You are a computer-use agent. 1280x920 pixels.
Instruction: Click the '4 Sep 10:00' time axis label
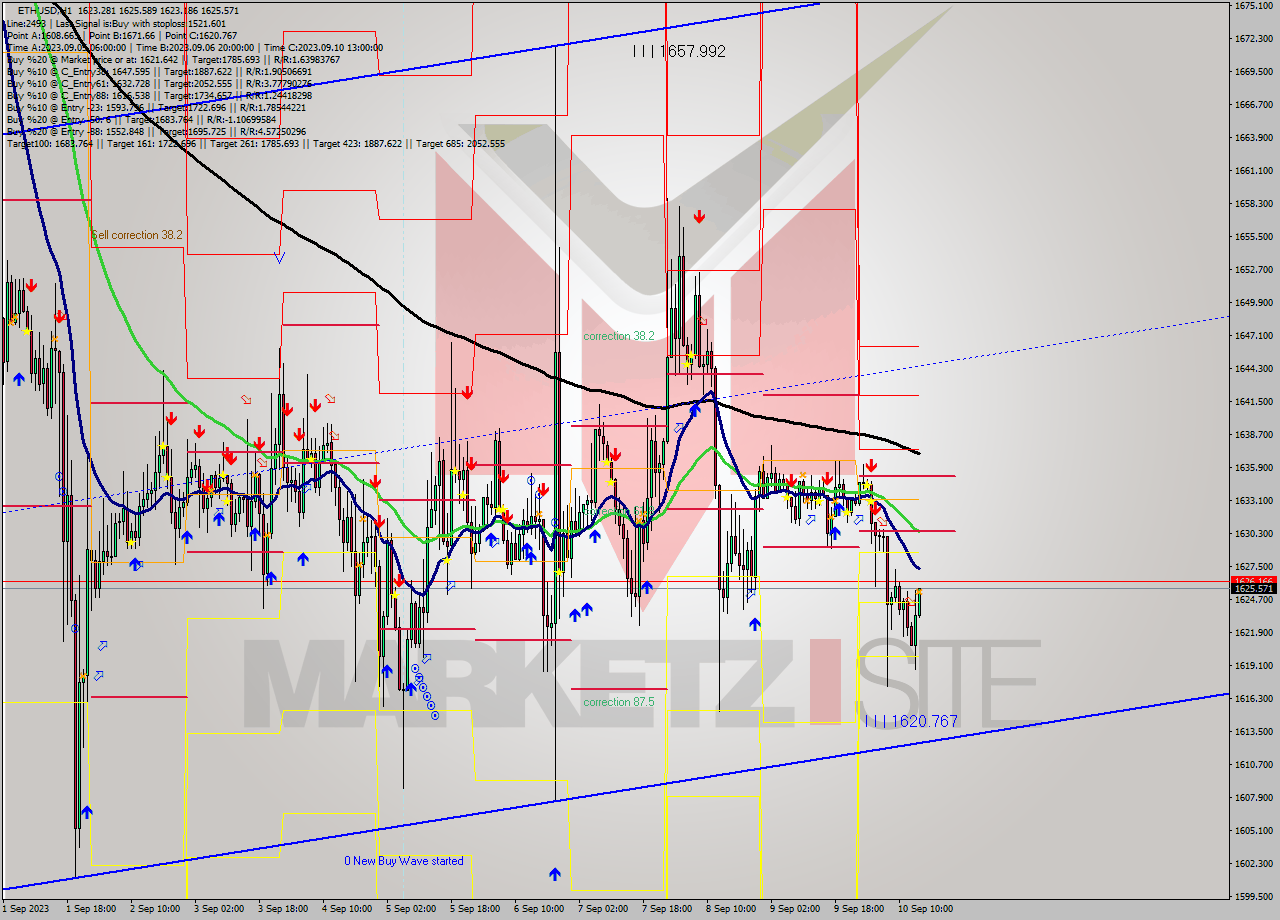click(347, 909)
